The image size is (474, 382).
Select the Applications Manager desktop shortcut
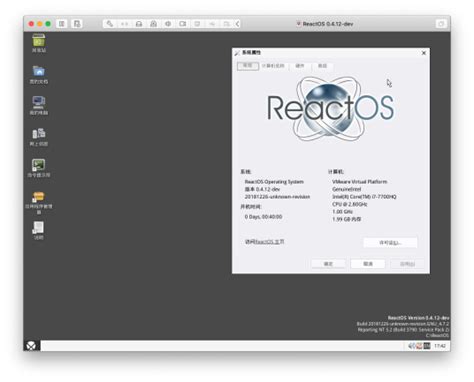point(39,202)
